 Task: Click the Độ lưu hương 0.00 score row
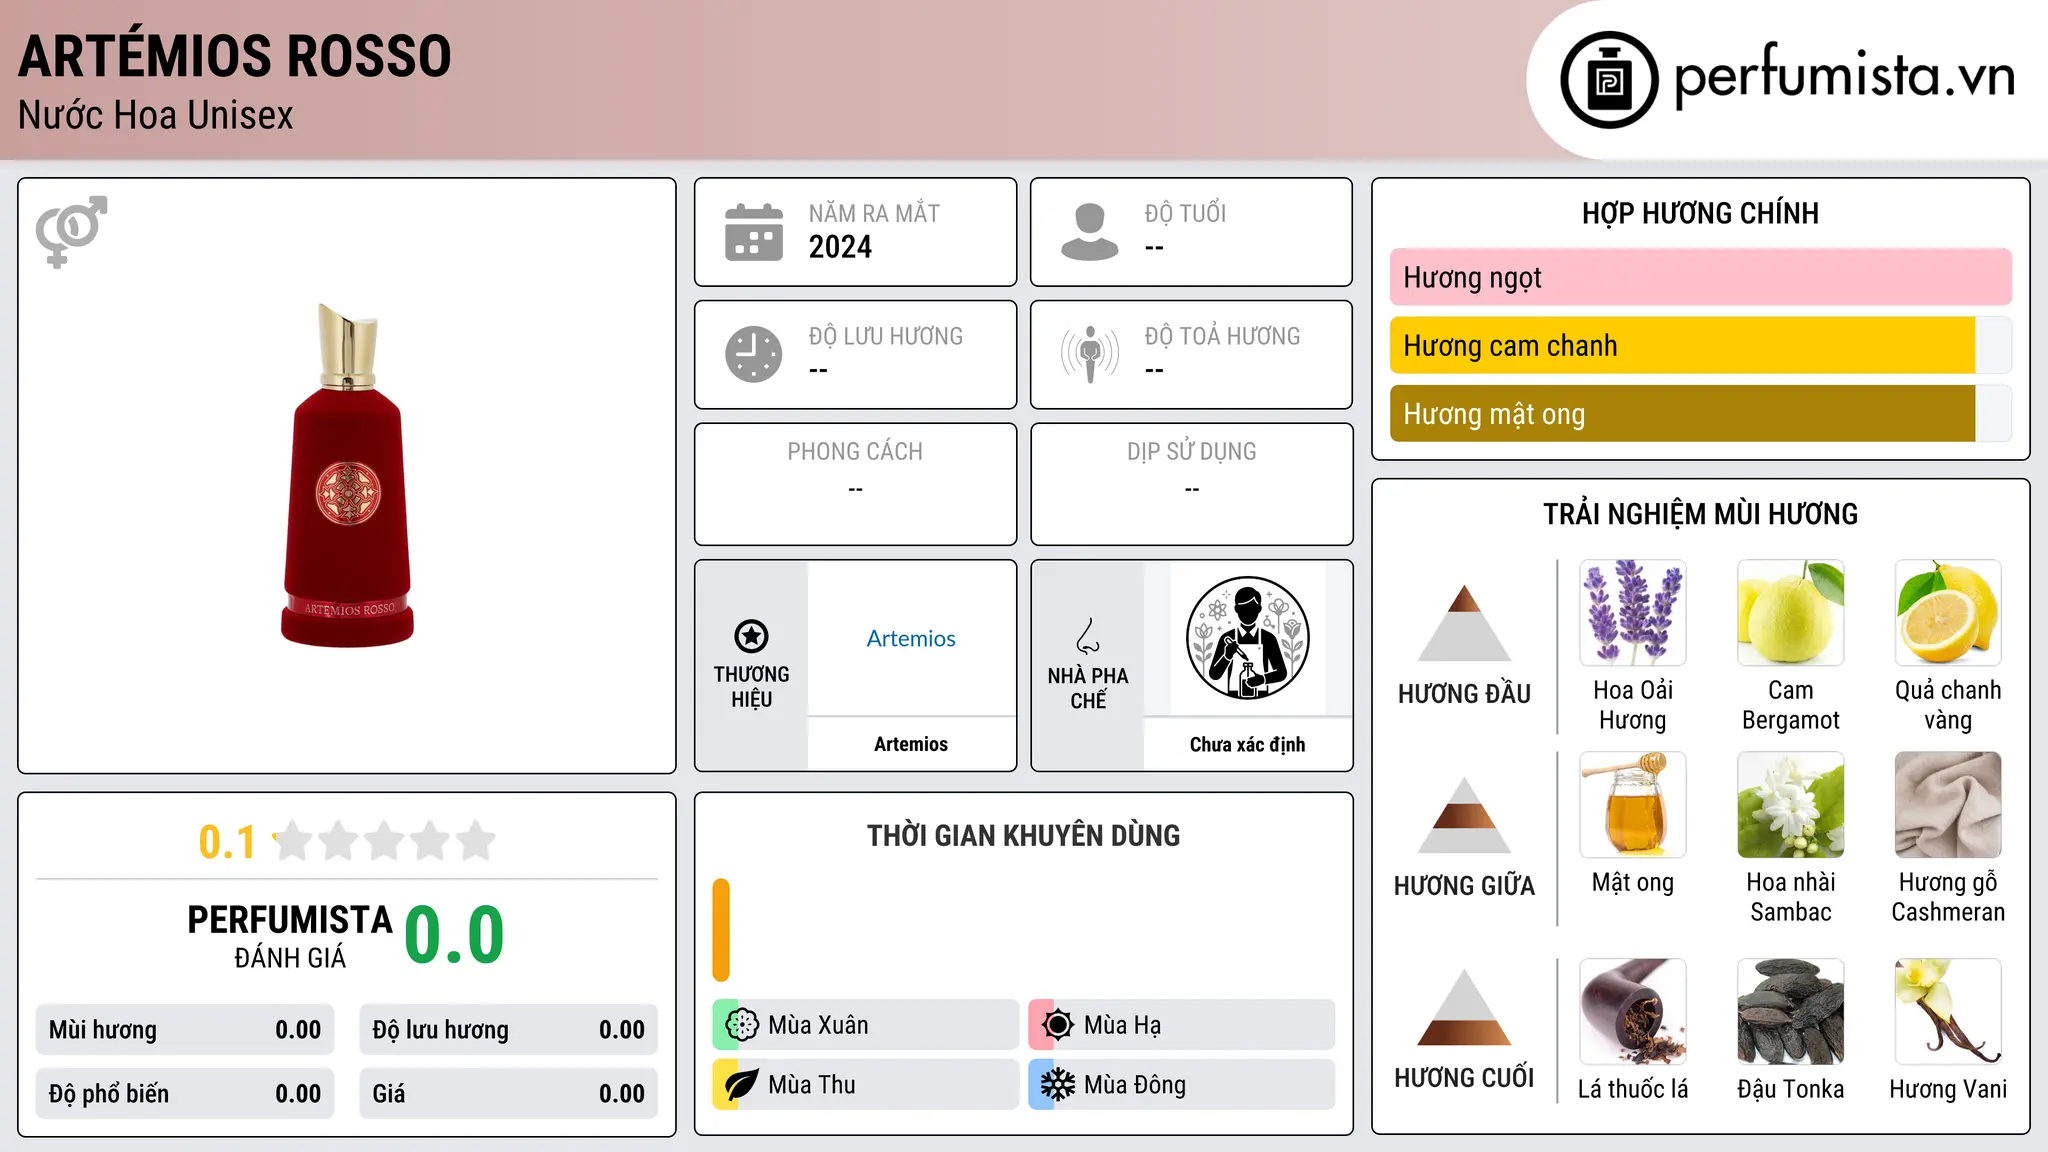pos(509,1030)
